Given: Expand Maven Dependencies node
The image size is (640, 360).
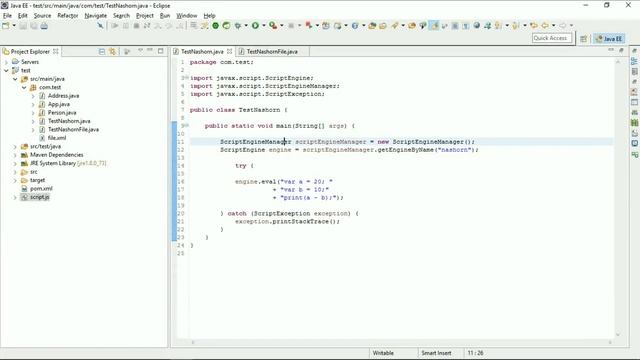Looking at the screenshot, I should (x=15, y=155).
